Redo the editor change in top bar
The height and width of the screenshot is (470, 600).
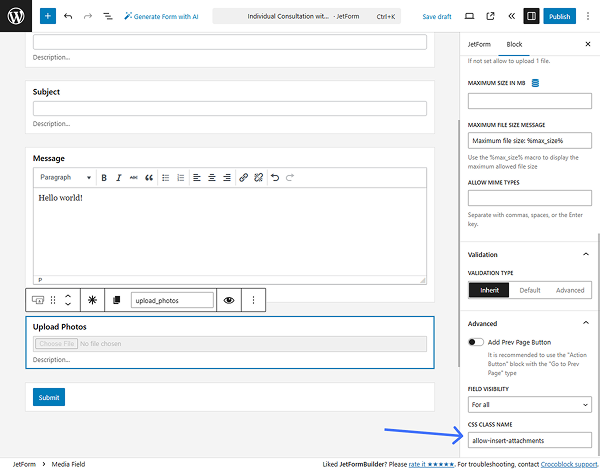tap(88, 16)
